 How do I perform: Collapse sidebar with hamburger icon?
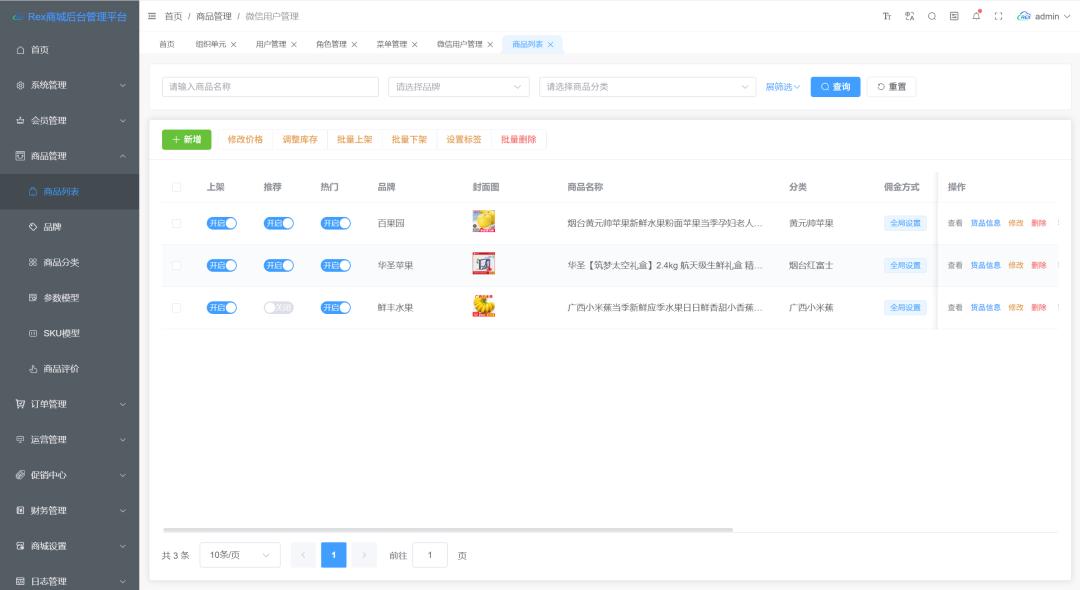[x=152, y=16]
